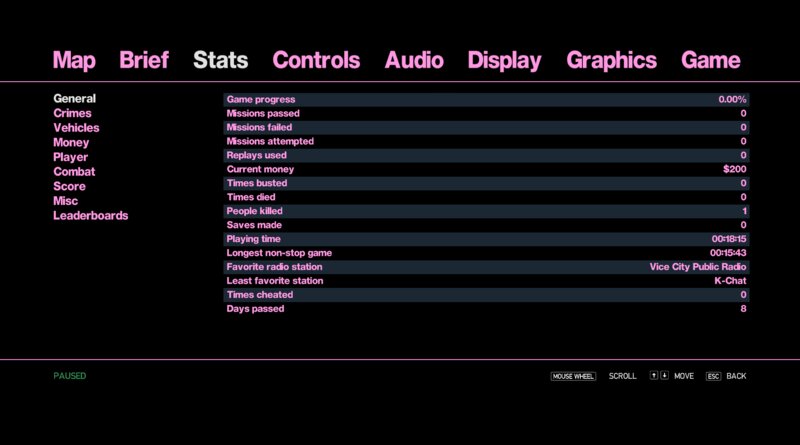Viewport: 800px width, 445px height.
Task: View the Money stats category
Action: point(71,142)
